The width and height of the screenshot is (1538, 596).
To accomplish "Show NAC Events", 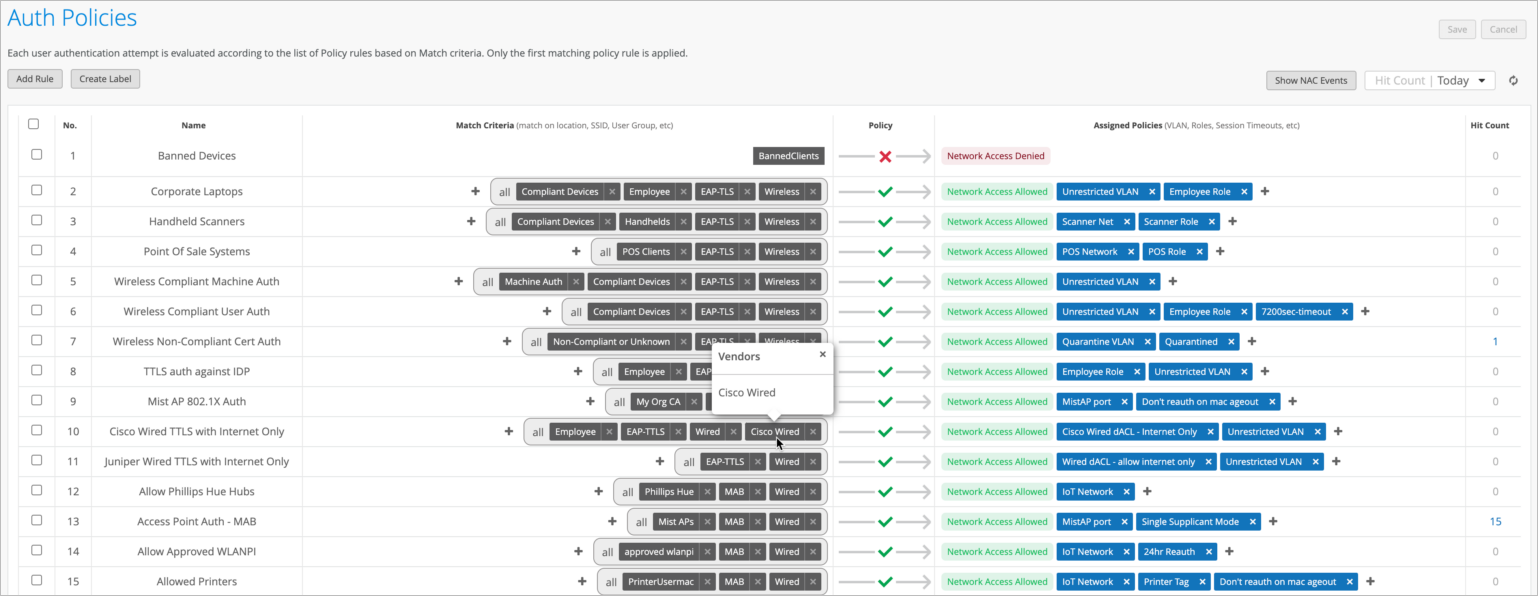I will tap(1311, 81).
